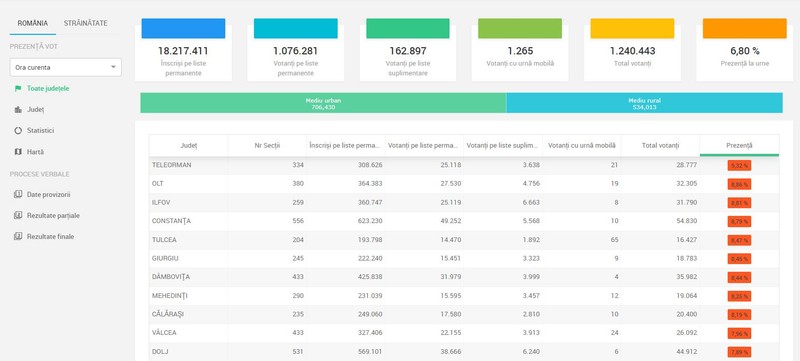
Task: Click the turnout badge in the OLT row
Action: [739, 184]
